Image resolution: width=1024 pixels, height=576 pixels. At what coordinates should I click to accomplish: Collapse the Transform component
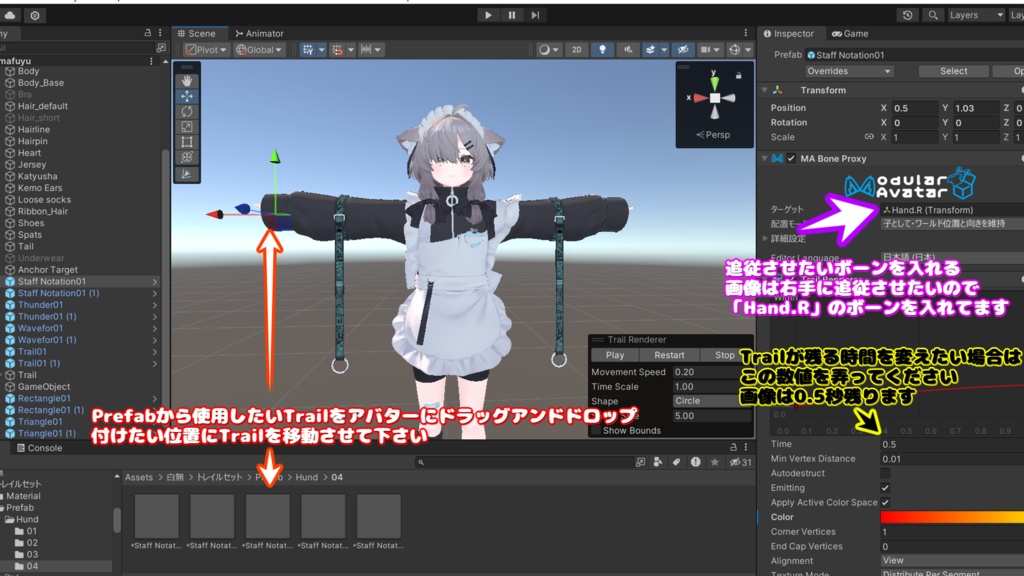tap(765, 90)
